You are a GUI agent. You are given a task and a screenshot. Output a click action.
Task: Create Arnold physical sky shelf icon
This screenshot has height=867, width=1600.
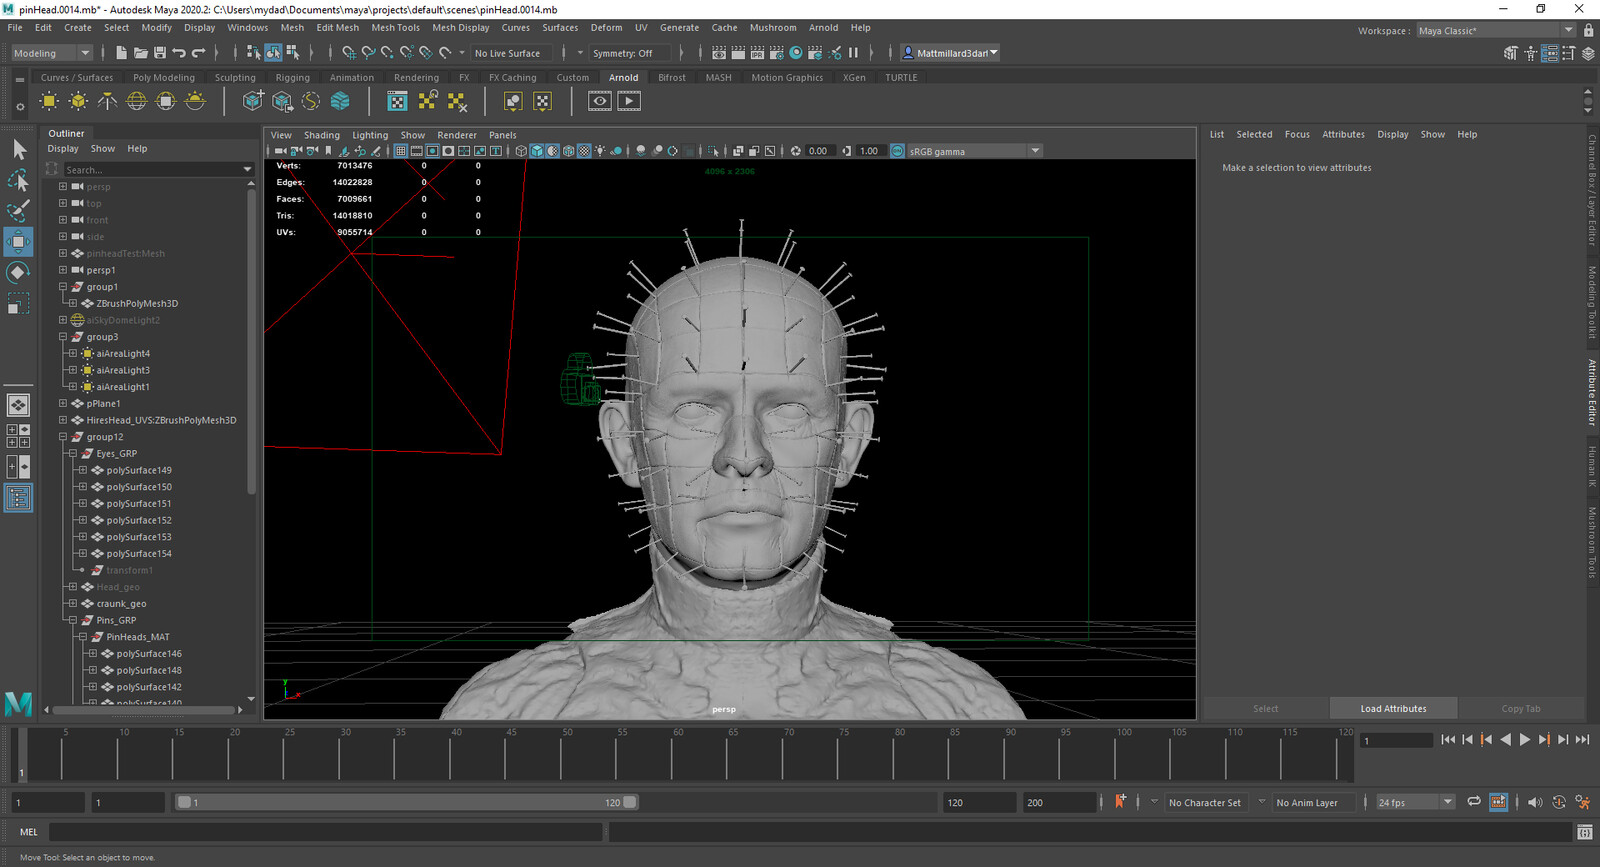195,101
